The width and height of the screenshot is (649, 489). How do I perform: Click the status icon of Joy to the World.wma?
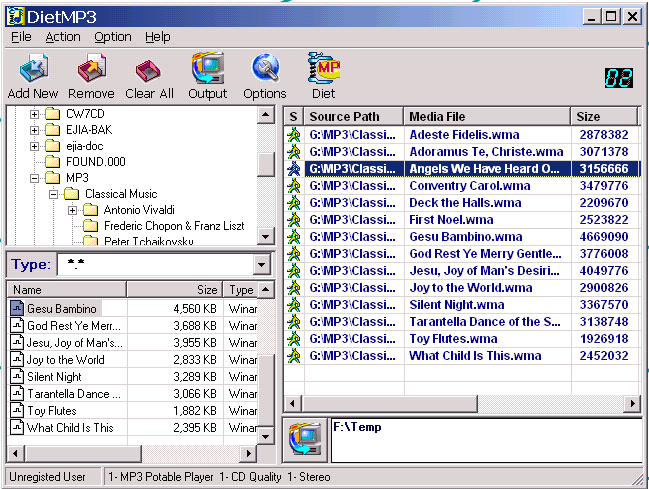(x=294, y=288)
